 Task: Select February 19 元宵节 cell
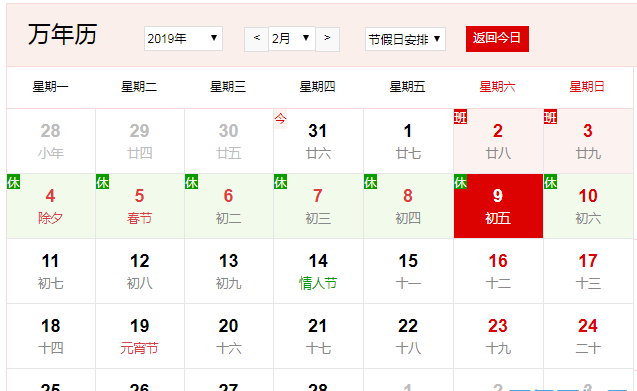140,336
